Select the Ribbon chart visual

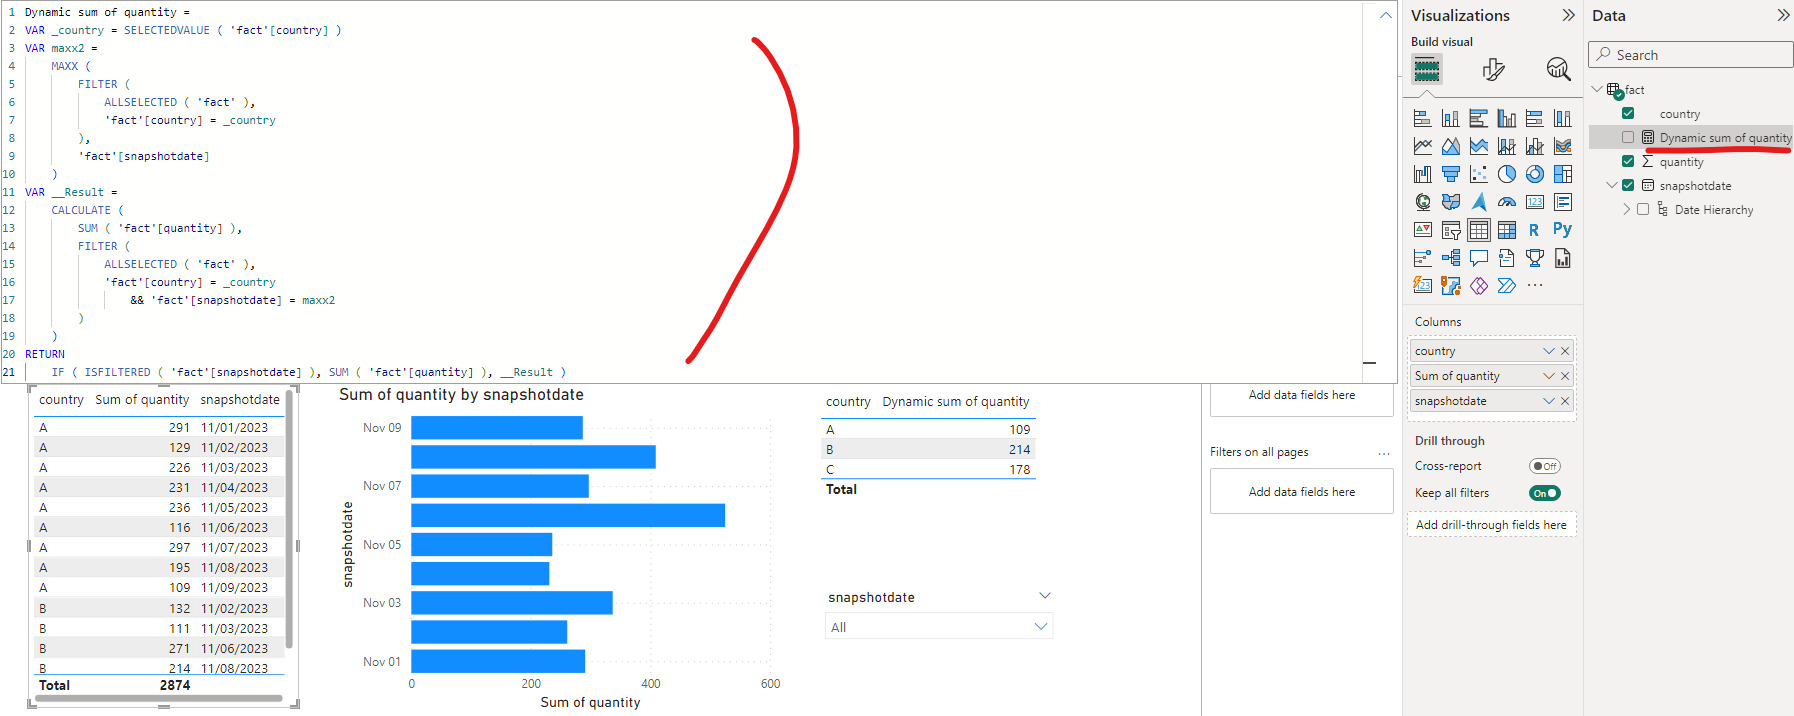pos(1562,146)
